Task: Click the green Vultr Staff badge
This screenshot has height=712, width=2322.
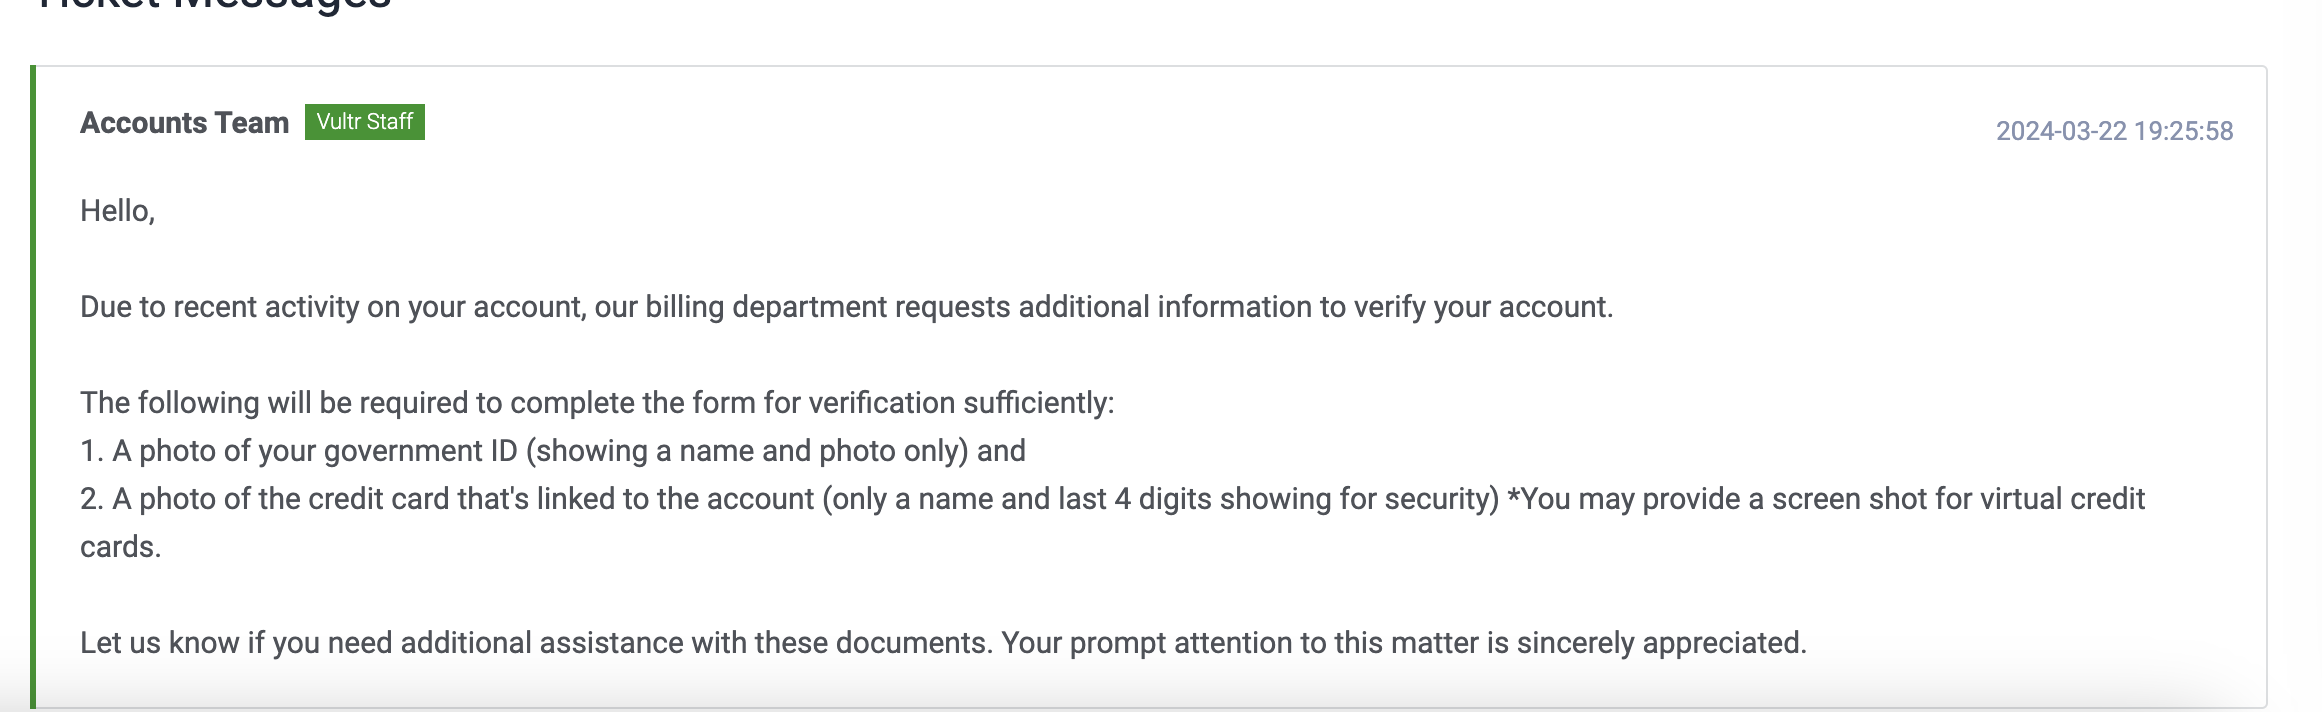Action: click(364, 122)
